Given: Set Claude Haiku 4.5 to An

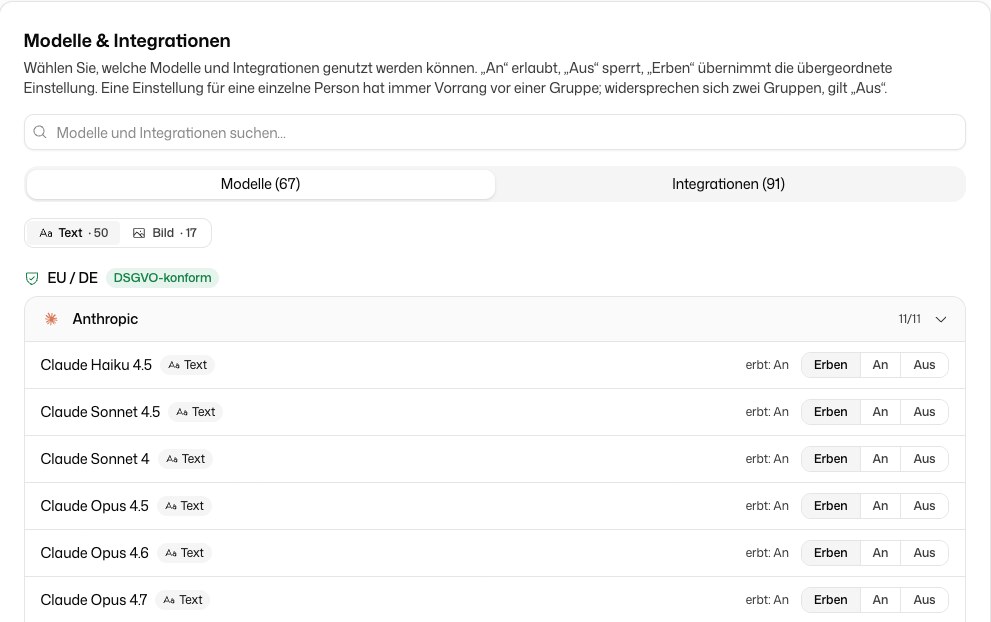Looking at the screenshot, I should pyautogui.click(x=880, y=365).
